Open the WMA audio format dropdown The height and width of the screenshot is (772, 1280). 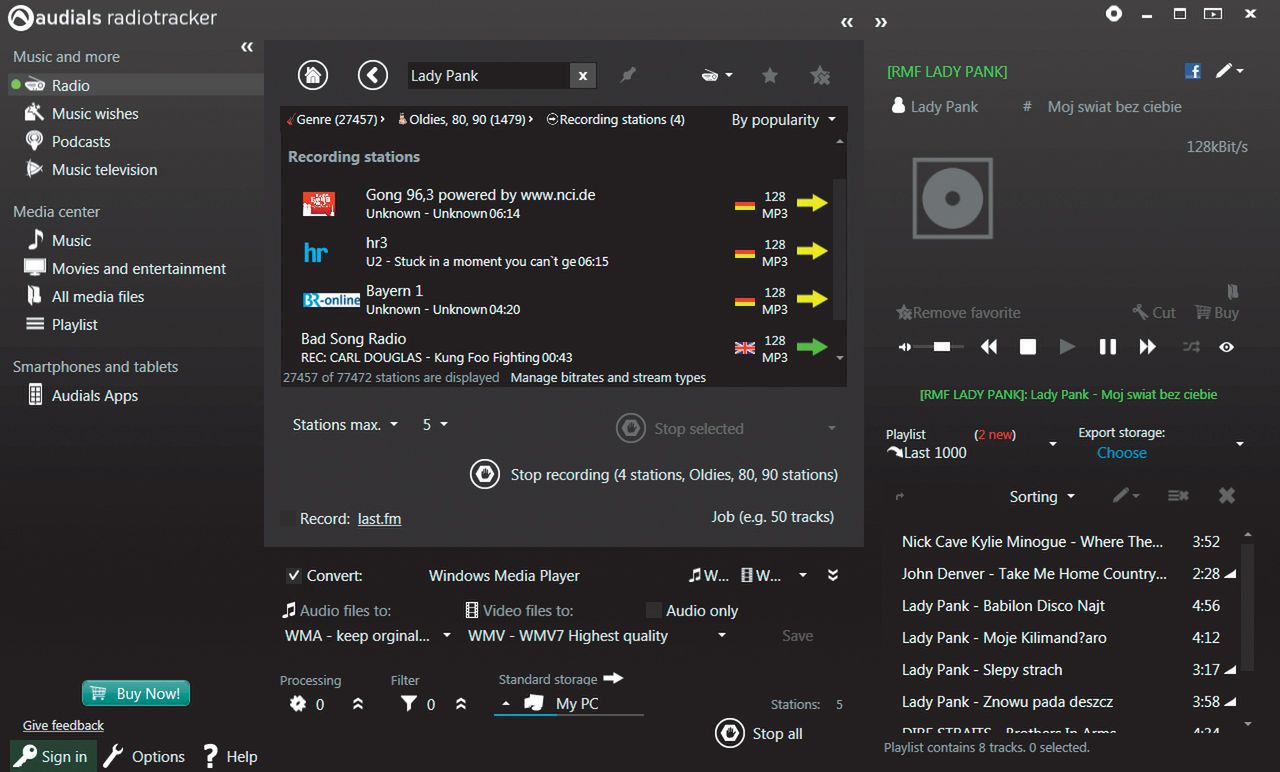368,635
